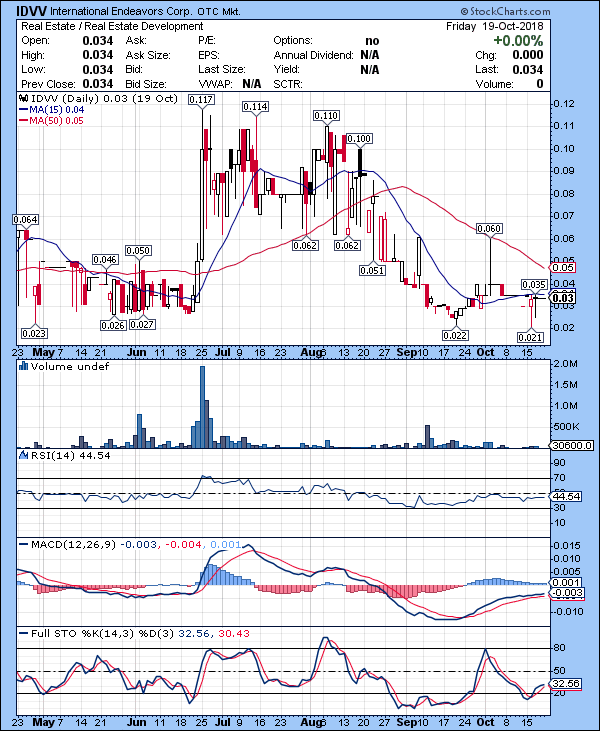Click the Chg: 0.000 value
The height and width of the screenshot is (731, 600).
pyautogui.click(x=527, y=55)
